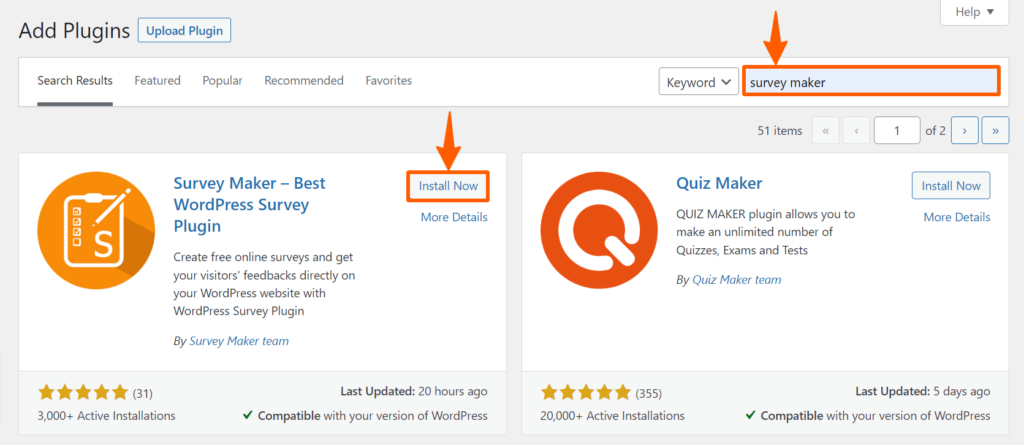
Task: Install the Survey Maker plugin
Action: point(448,186)
